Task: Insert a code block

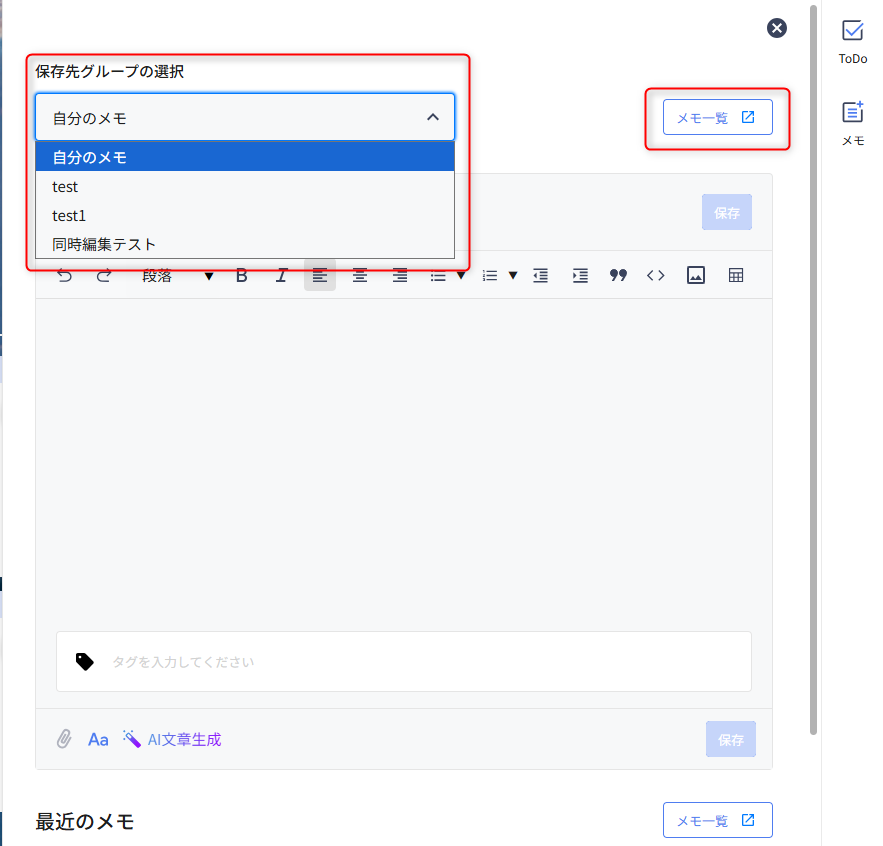Action: coord(656,276)
